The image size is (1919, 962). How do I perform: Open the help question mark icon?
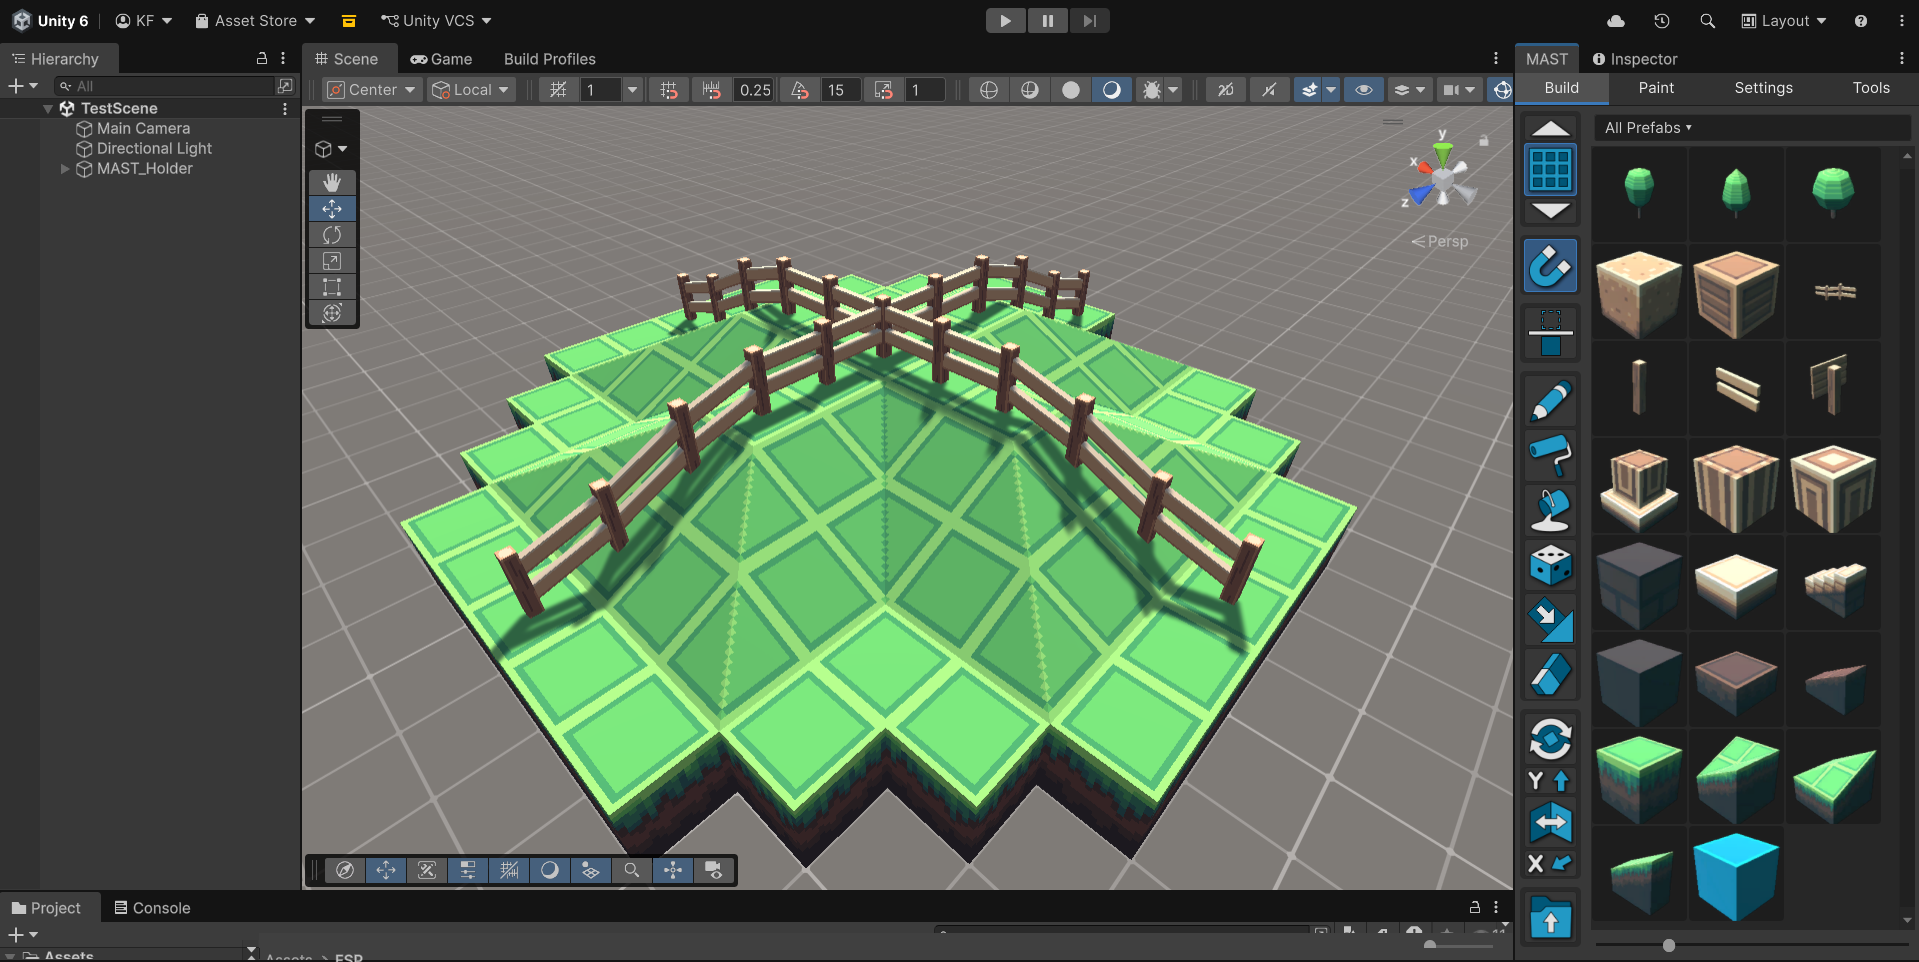tap(1861, 21)
